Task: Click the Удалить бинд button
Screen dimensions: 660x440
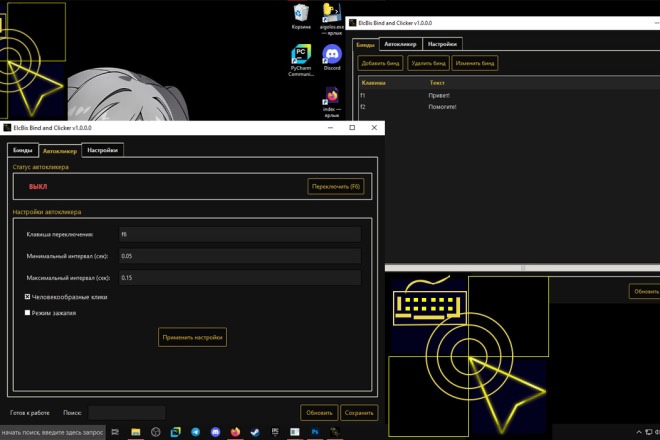Action: (x=427, y=63)
